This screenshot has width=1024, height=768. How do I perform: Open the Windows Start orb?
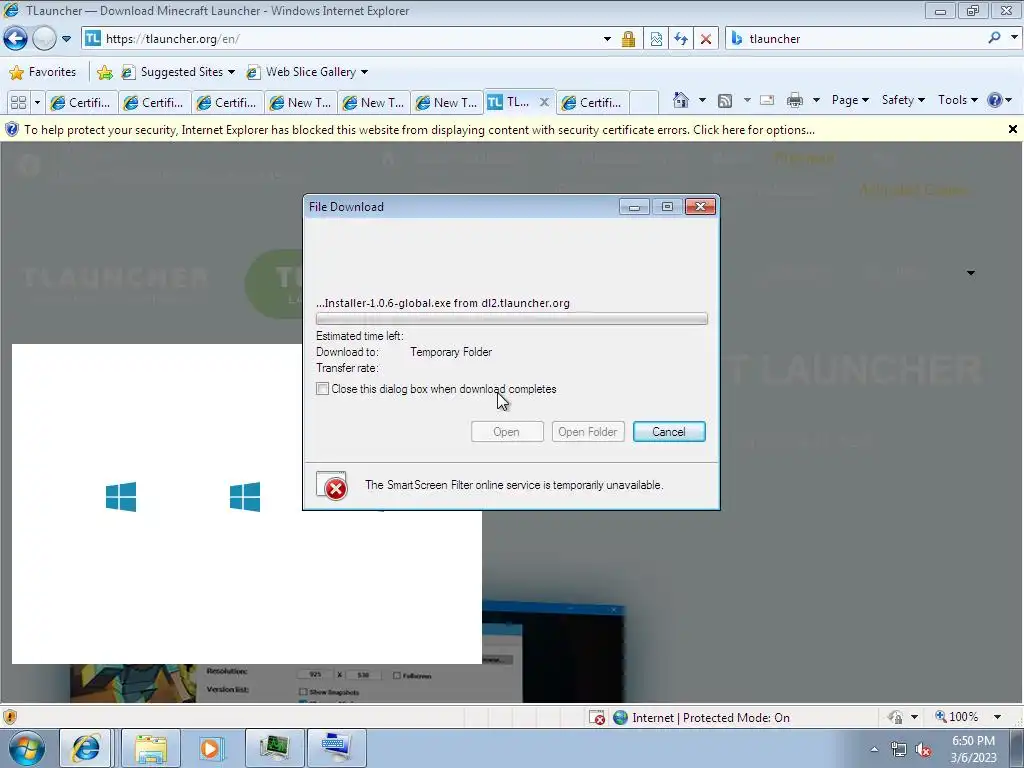[x=27, y=748]
